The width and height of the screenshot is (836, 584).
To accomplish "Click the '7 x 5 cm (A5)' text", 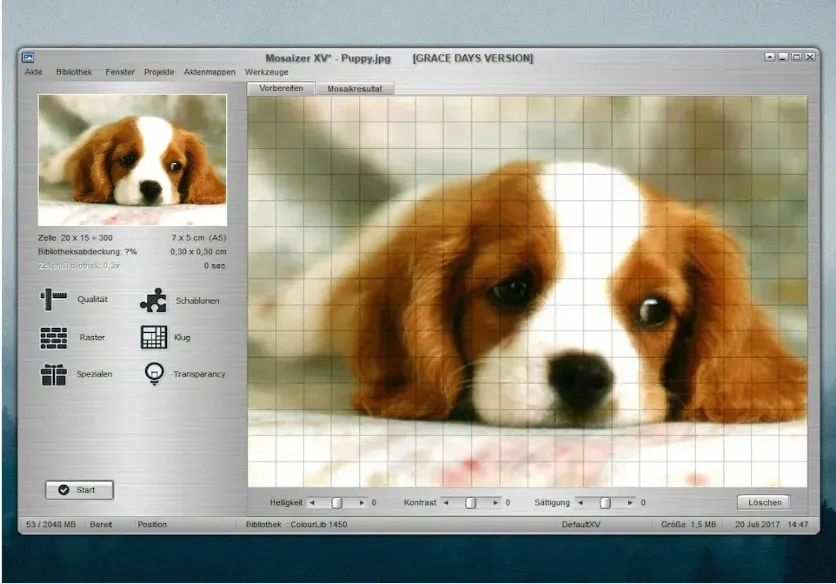I will pyautogui.click(x=199, y=238).
